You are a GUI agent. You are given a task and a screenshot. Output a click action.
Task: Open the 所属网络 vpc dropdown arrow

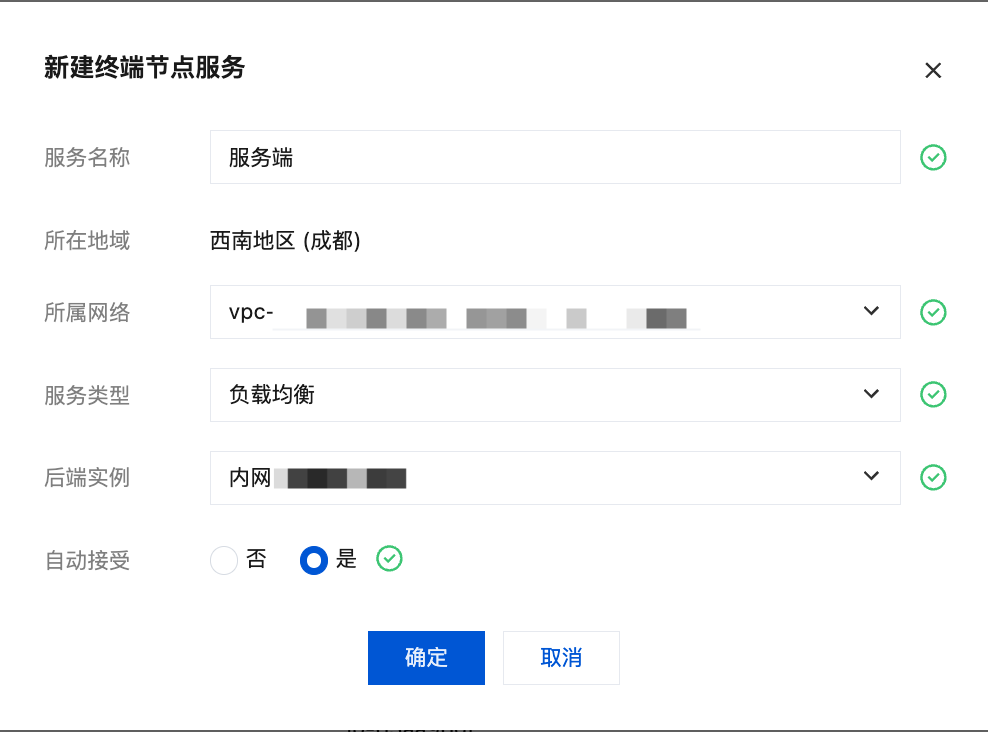point(871,311)
